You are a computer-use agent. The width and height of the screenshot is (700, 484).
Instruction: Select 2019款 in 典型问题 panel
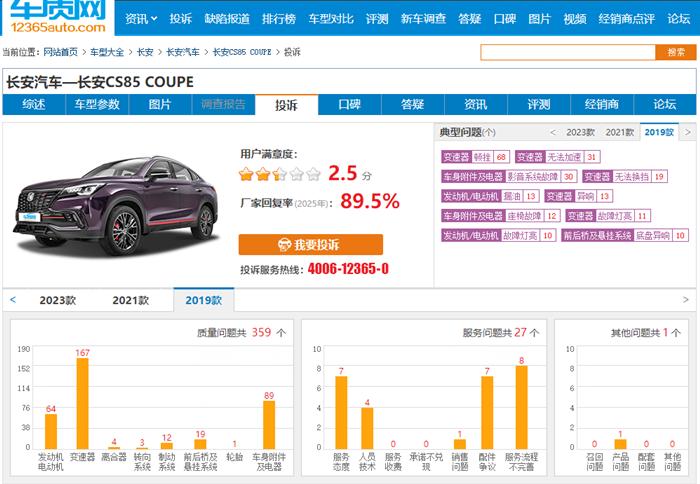(x=659, y=132)
